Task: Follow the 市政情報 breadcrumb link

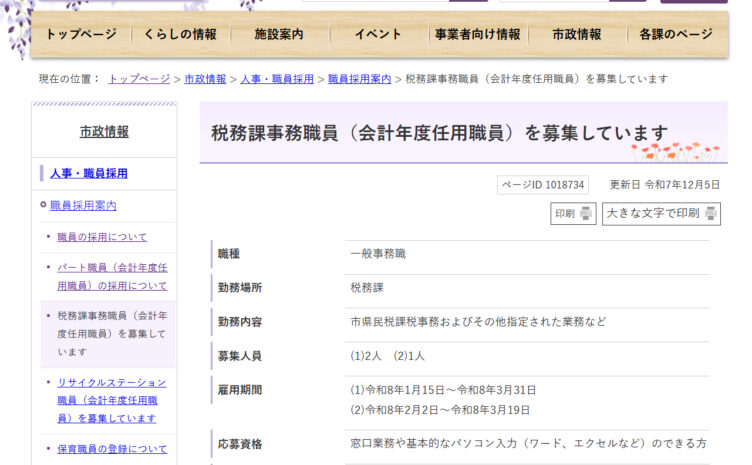Action: point(205,79)
